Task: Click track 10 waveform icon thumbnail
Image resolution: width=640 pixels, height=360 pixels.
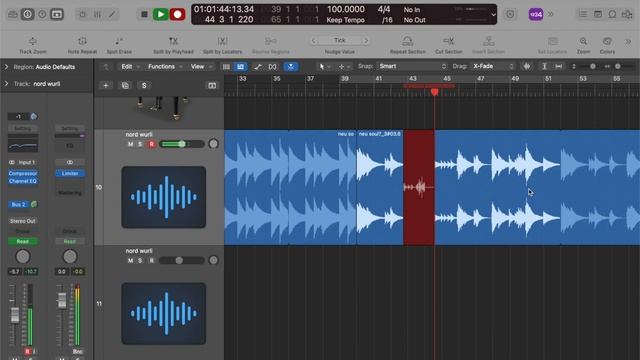Action: 164,197
